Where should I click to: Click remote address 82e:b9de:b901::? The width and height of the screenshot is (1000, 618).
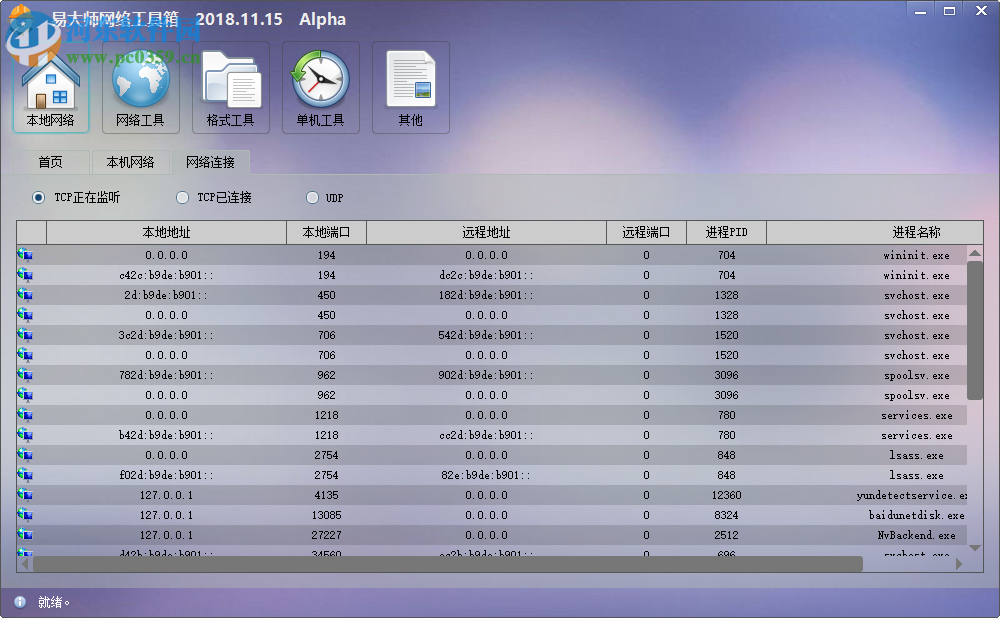coord(487,475)
